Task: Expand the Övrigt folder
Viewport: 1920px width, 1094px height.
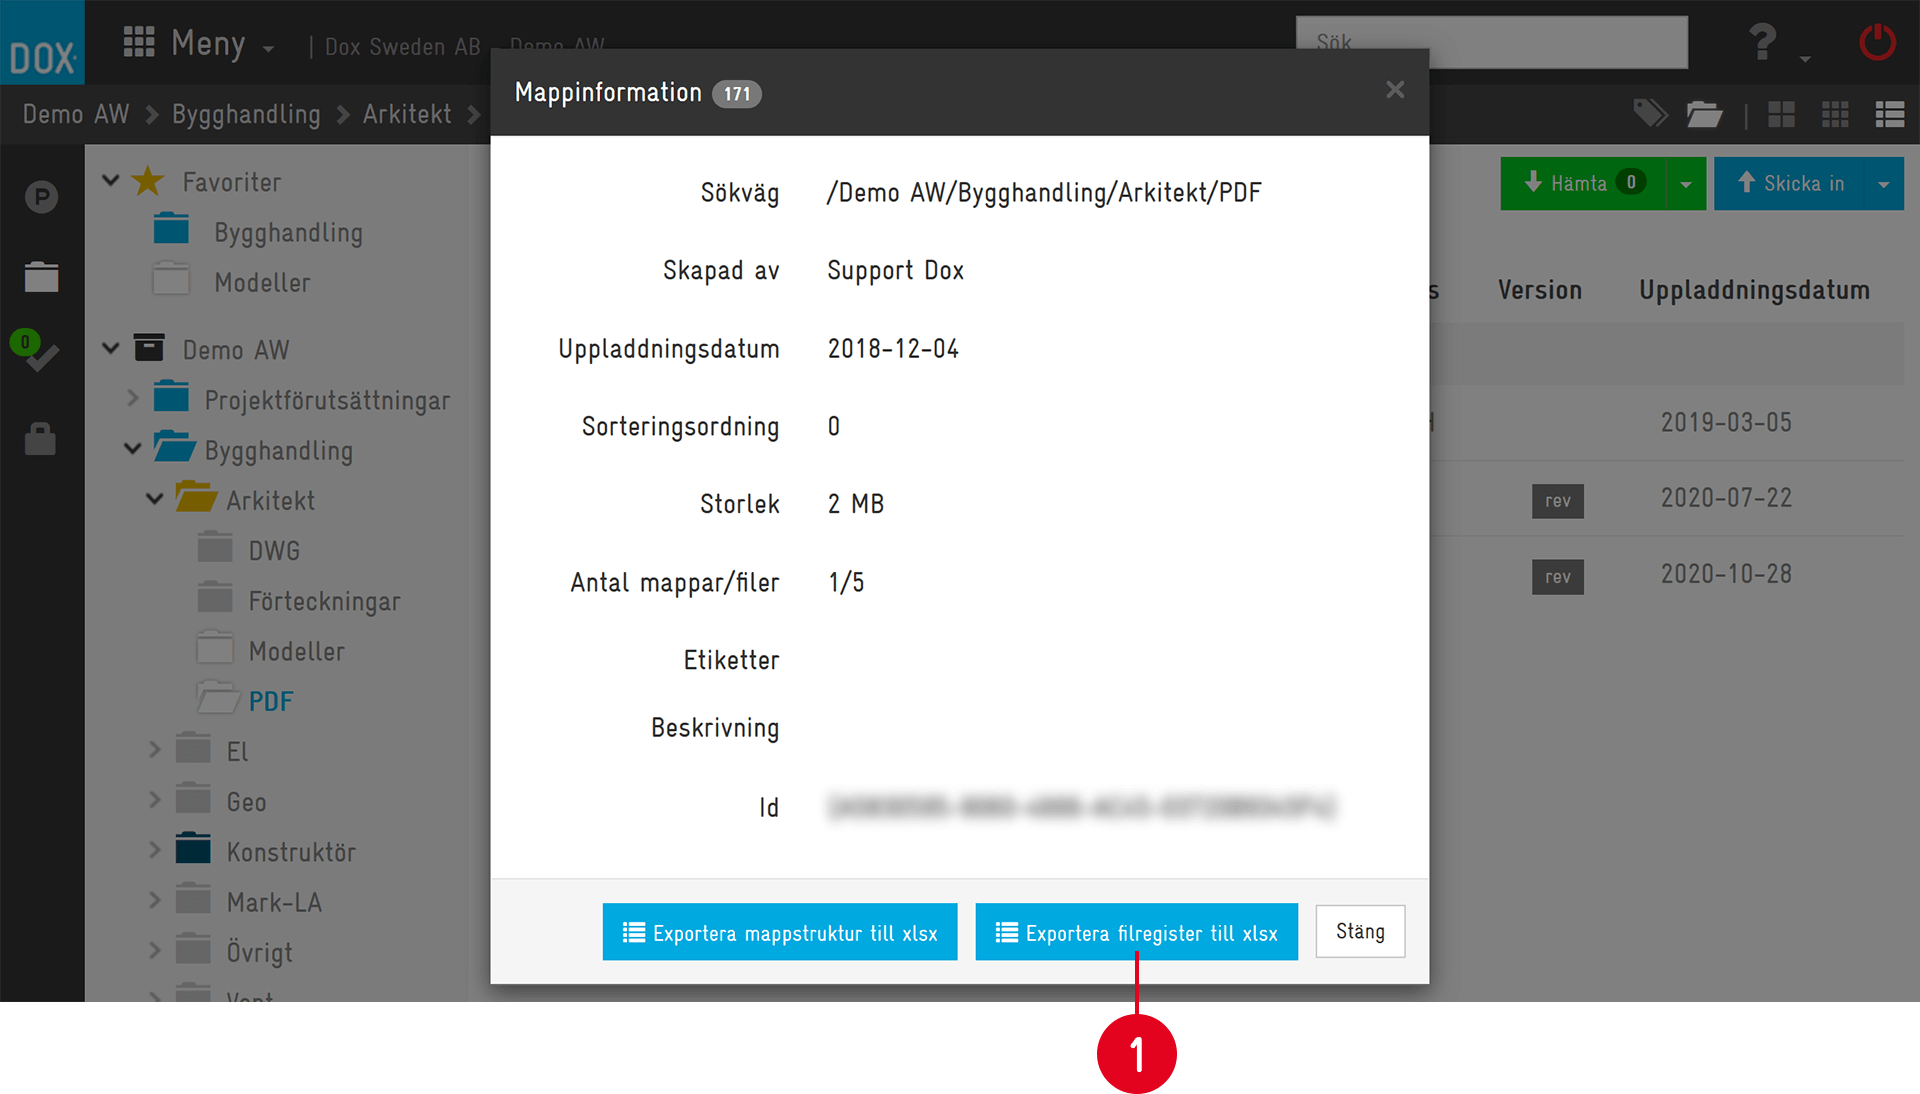Action: (x=155, y=949)
